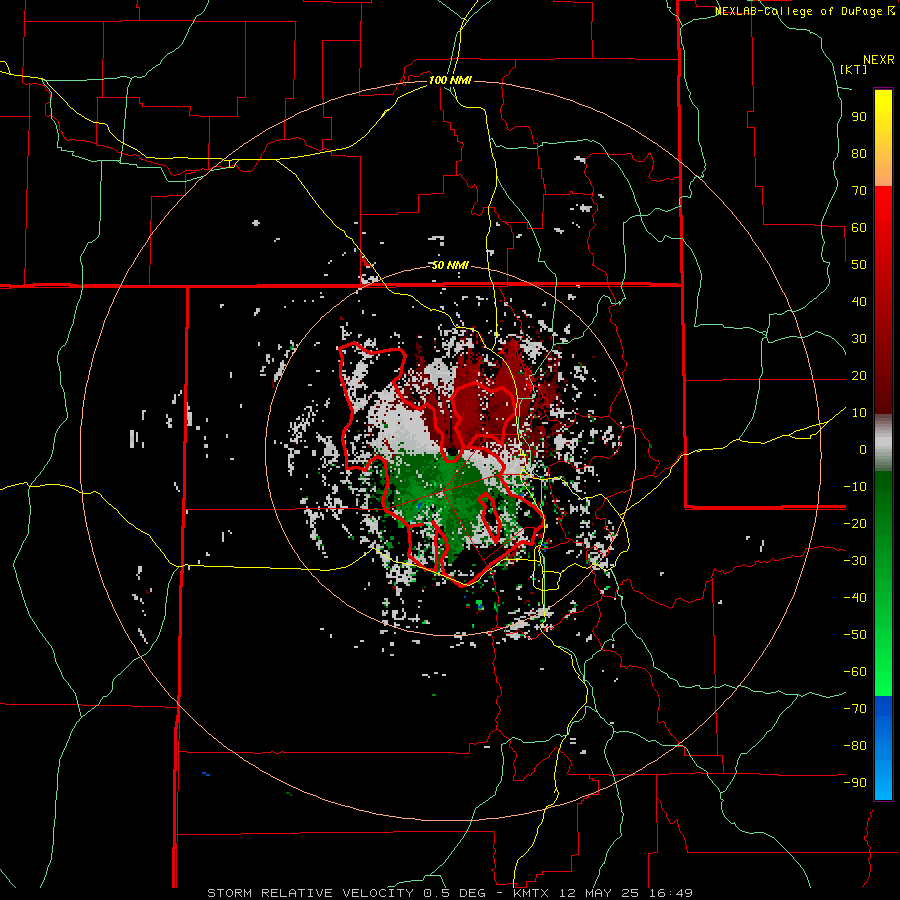Click the -80 value on the velocity scale

click(855, 746)
